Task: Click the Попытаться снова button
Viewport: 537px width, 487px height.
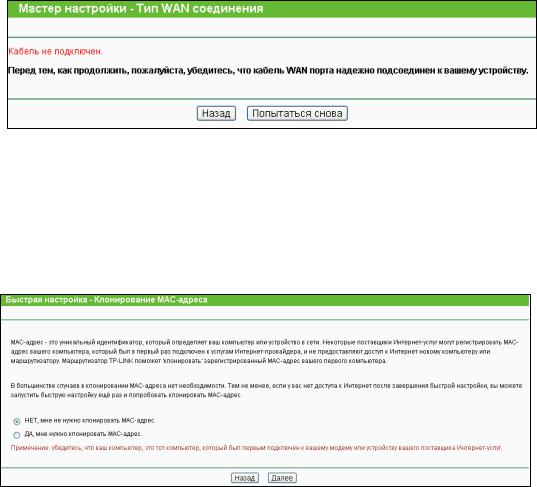Action: (297, 113)
